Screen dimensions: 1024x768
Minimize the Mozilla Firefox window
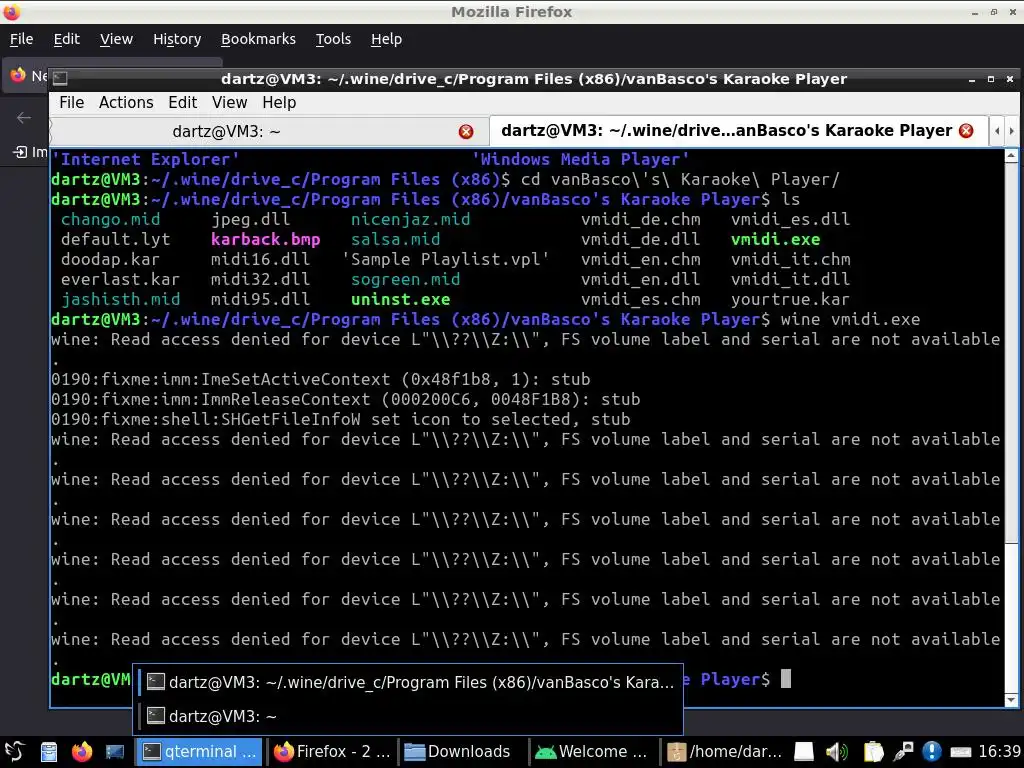point(975,12)
